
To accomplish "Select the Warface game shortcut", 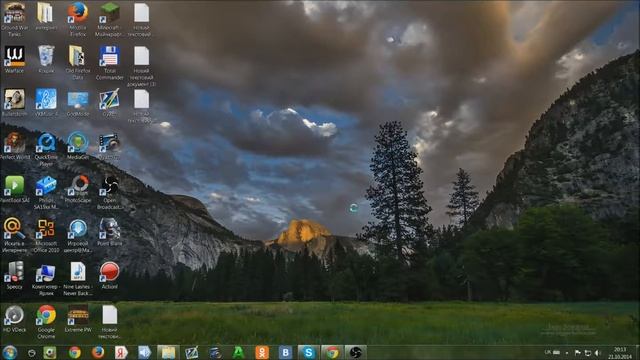I will [x=14, y=60].
